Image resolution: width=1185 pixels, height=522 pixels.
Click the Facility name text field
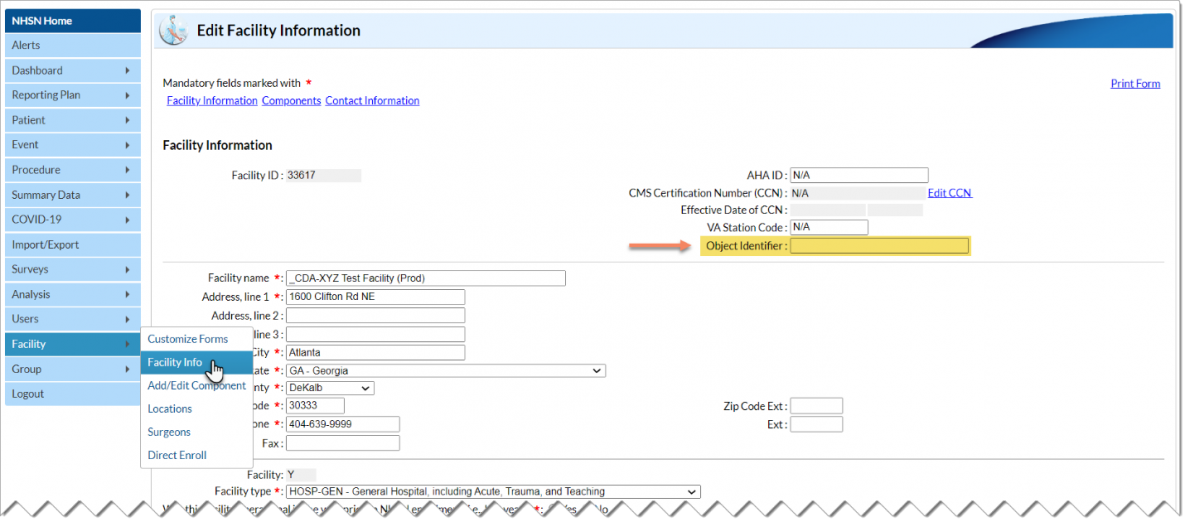[x=425, y=278]
